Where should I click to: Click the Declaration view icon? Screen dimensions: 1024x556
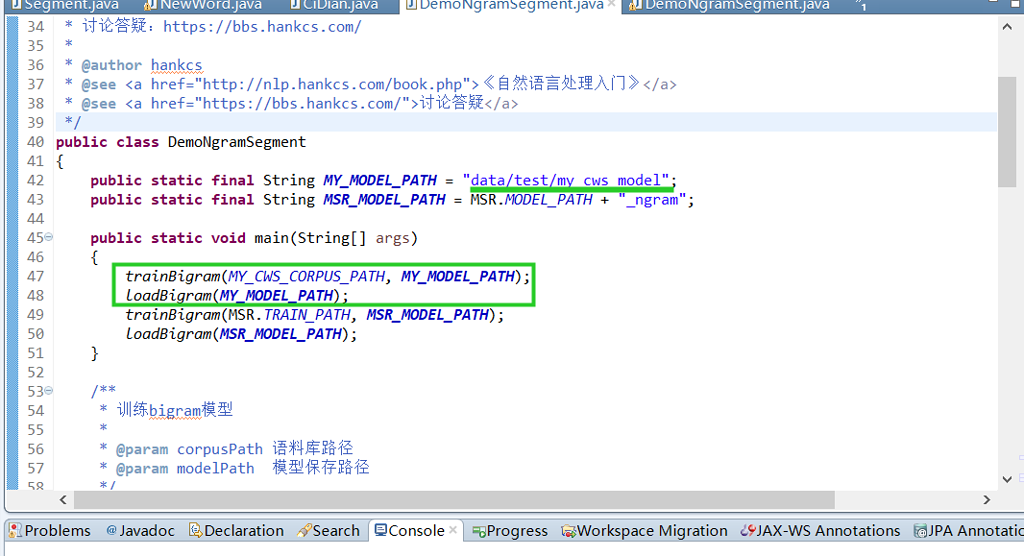196,531
